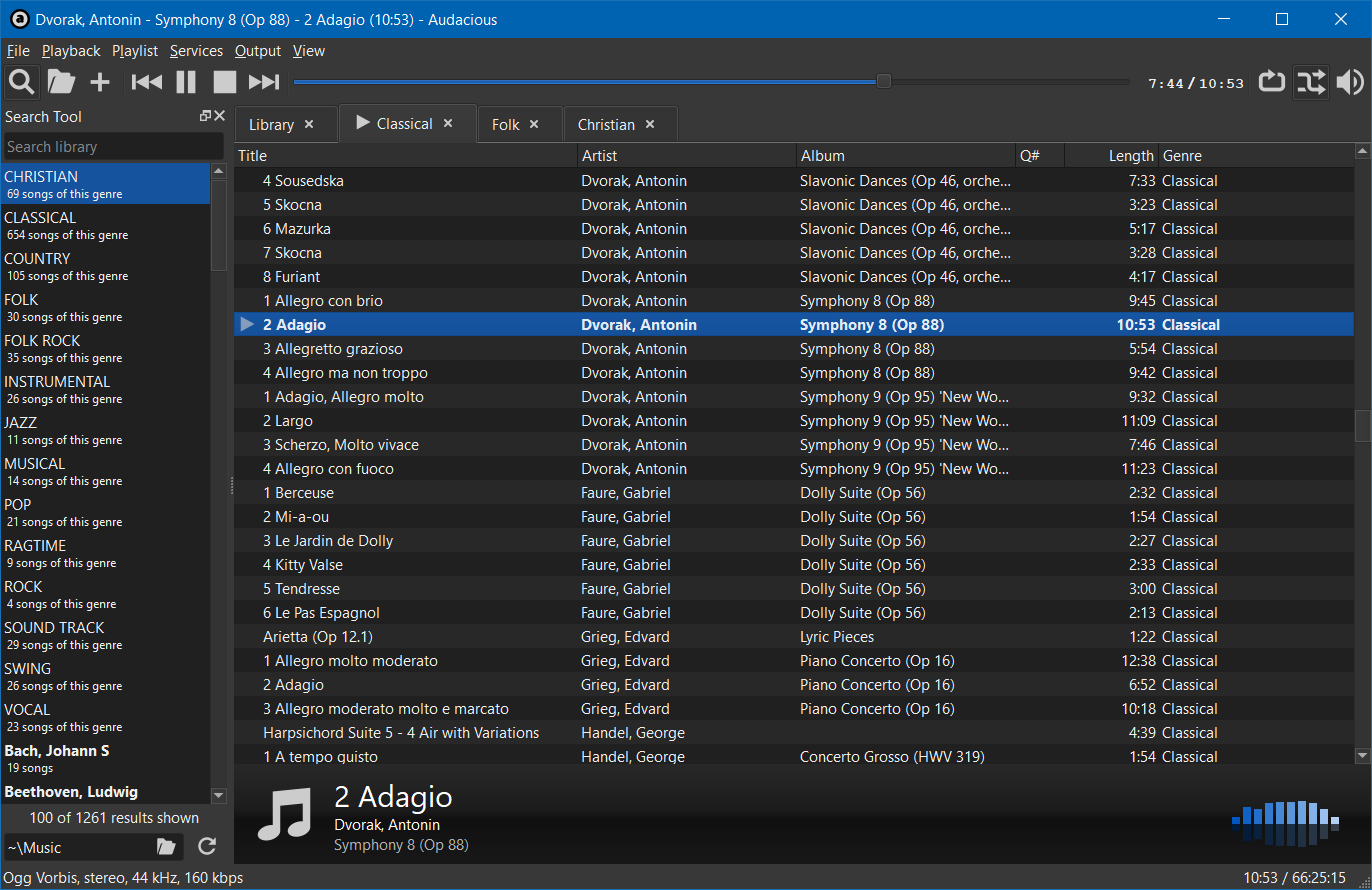1372x890 pixels.
Task: Open the volume speaker control
Action: [1350, 82]
